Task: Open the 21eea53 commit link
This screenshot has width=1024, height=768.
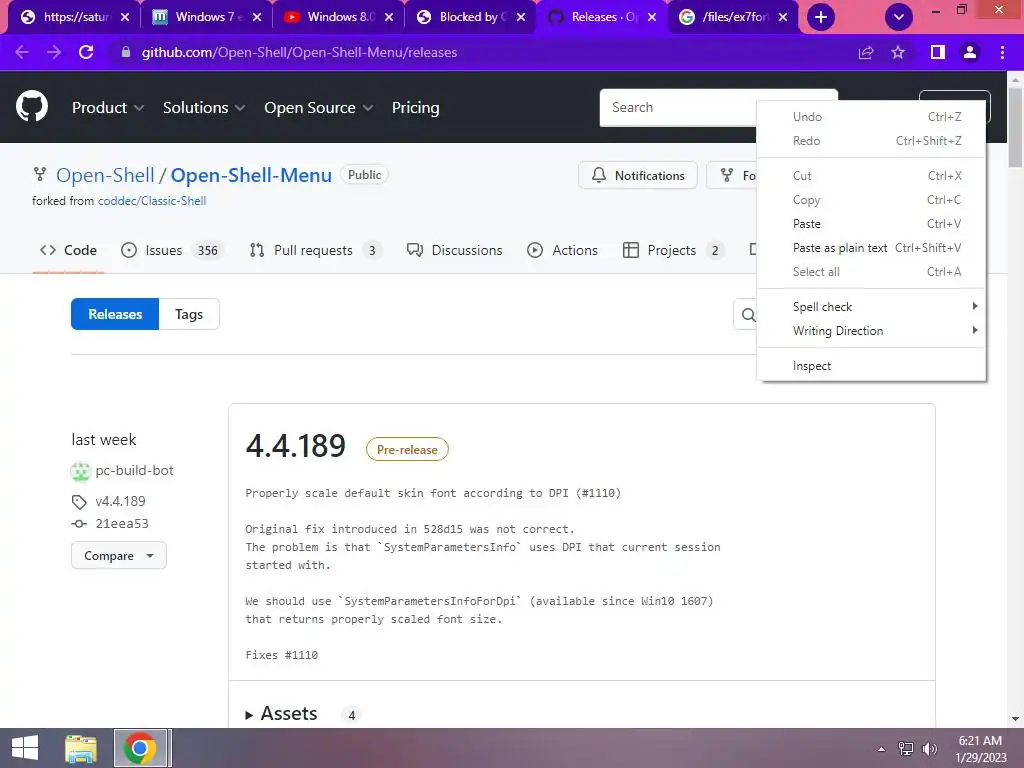Action: coord(121,523)
